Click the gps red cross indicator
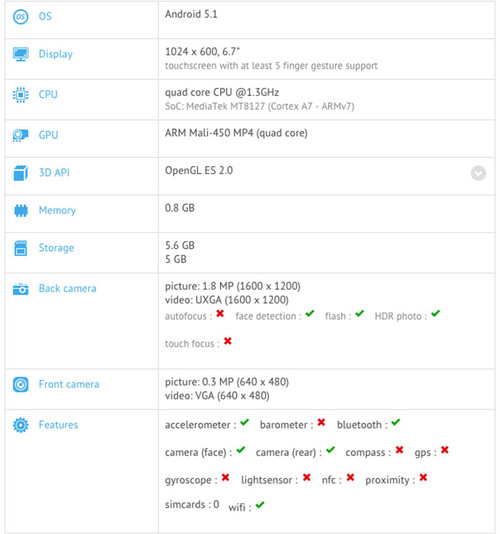The height and width of the screenshot is (534, 500). [444, 450]
